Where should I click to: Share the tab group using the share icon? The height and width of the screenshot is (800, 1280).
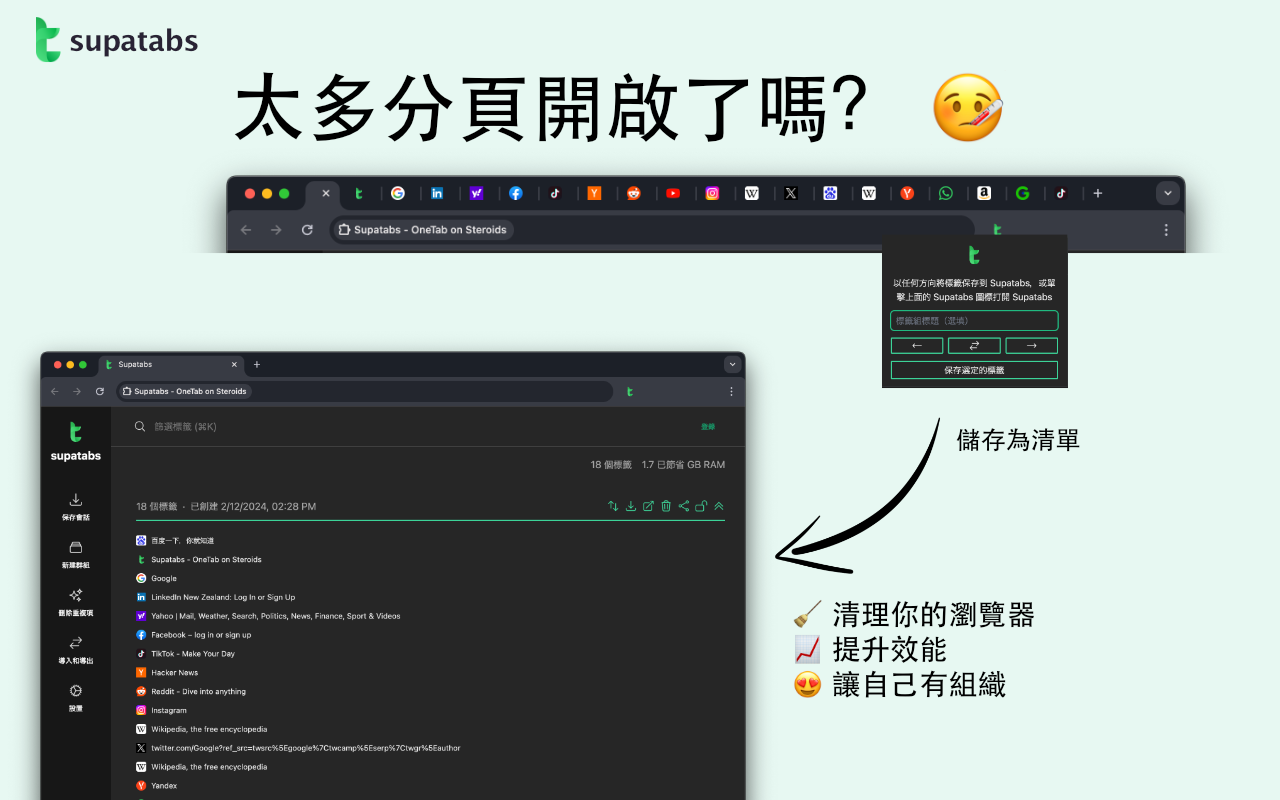click(x=683, y=506)
